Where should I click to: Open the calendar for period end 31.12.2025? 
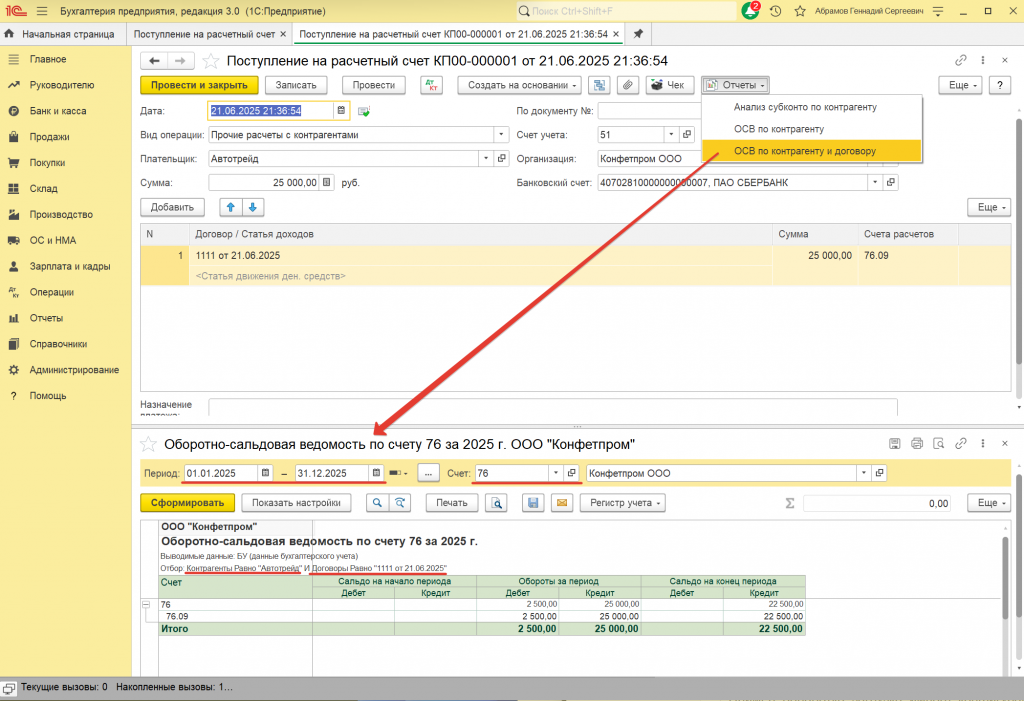point(376,473)
